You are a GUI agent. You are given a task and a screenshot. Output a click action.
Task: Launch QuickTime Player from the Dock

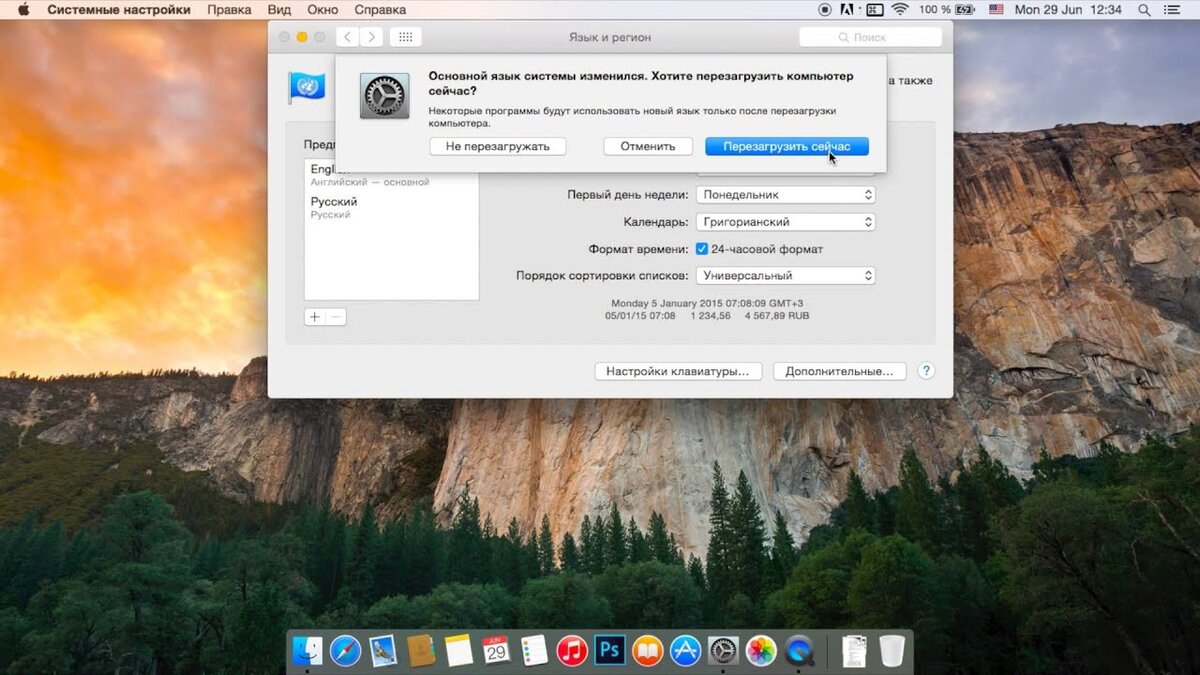pyautogui.click(x=799, y=651)
